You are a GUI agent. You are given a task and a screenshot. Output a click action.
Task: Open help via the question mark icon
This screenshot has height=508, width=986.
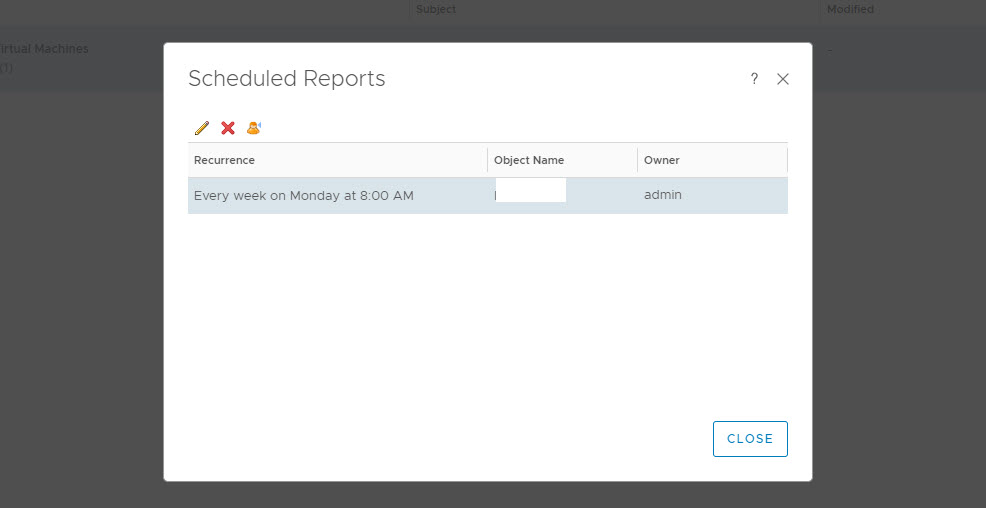(754, 79)
